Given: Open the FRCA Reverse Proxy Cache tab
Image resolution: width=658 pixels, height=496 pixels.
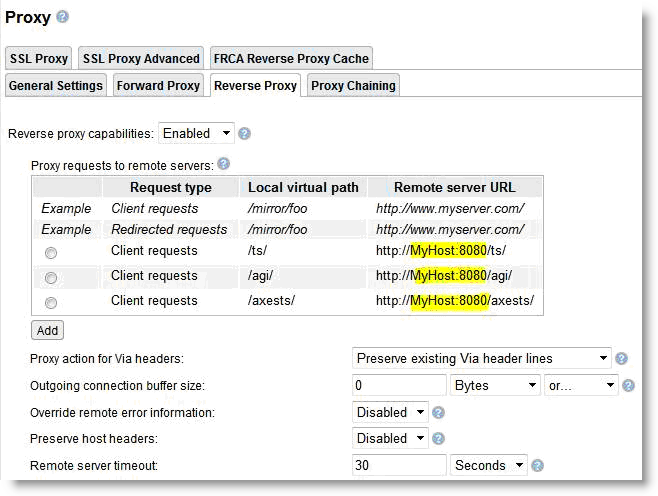Looking at the screenshot, I should [290, 58].
